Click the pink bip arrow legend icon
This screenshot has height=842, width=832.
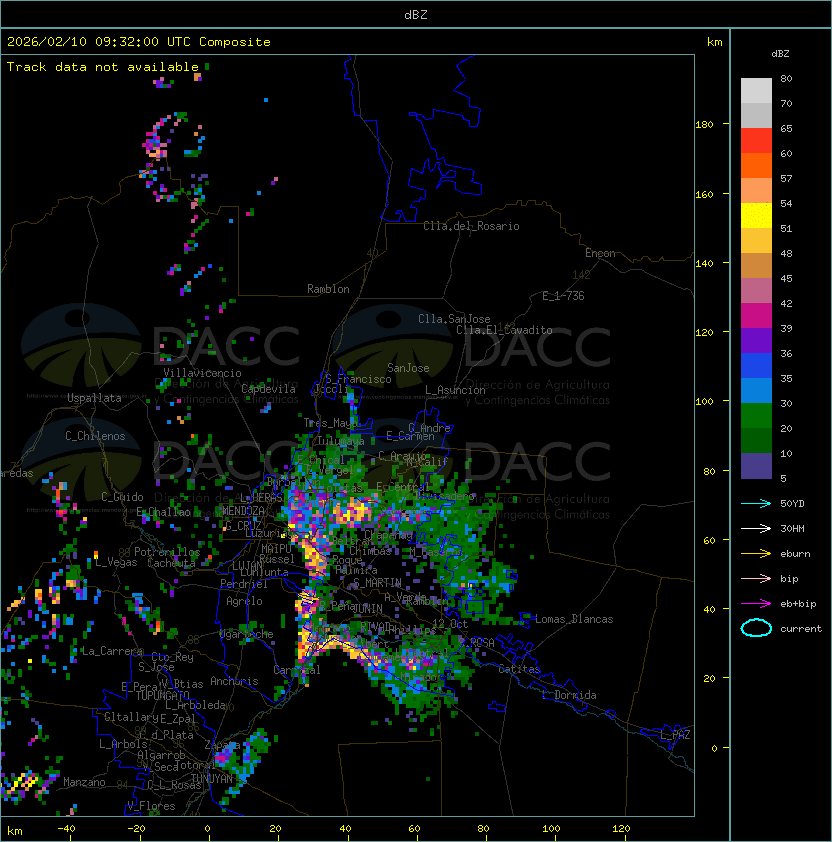tap(756, 579)
